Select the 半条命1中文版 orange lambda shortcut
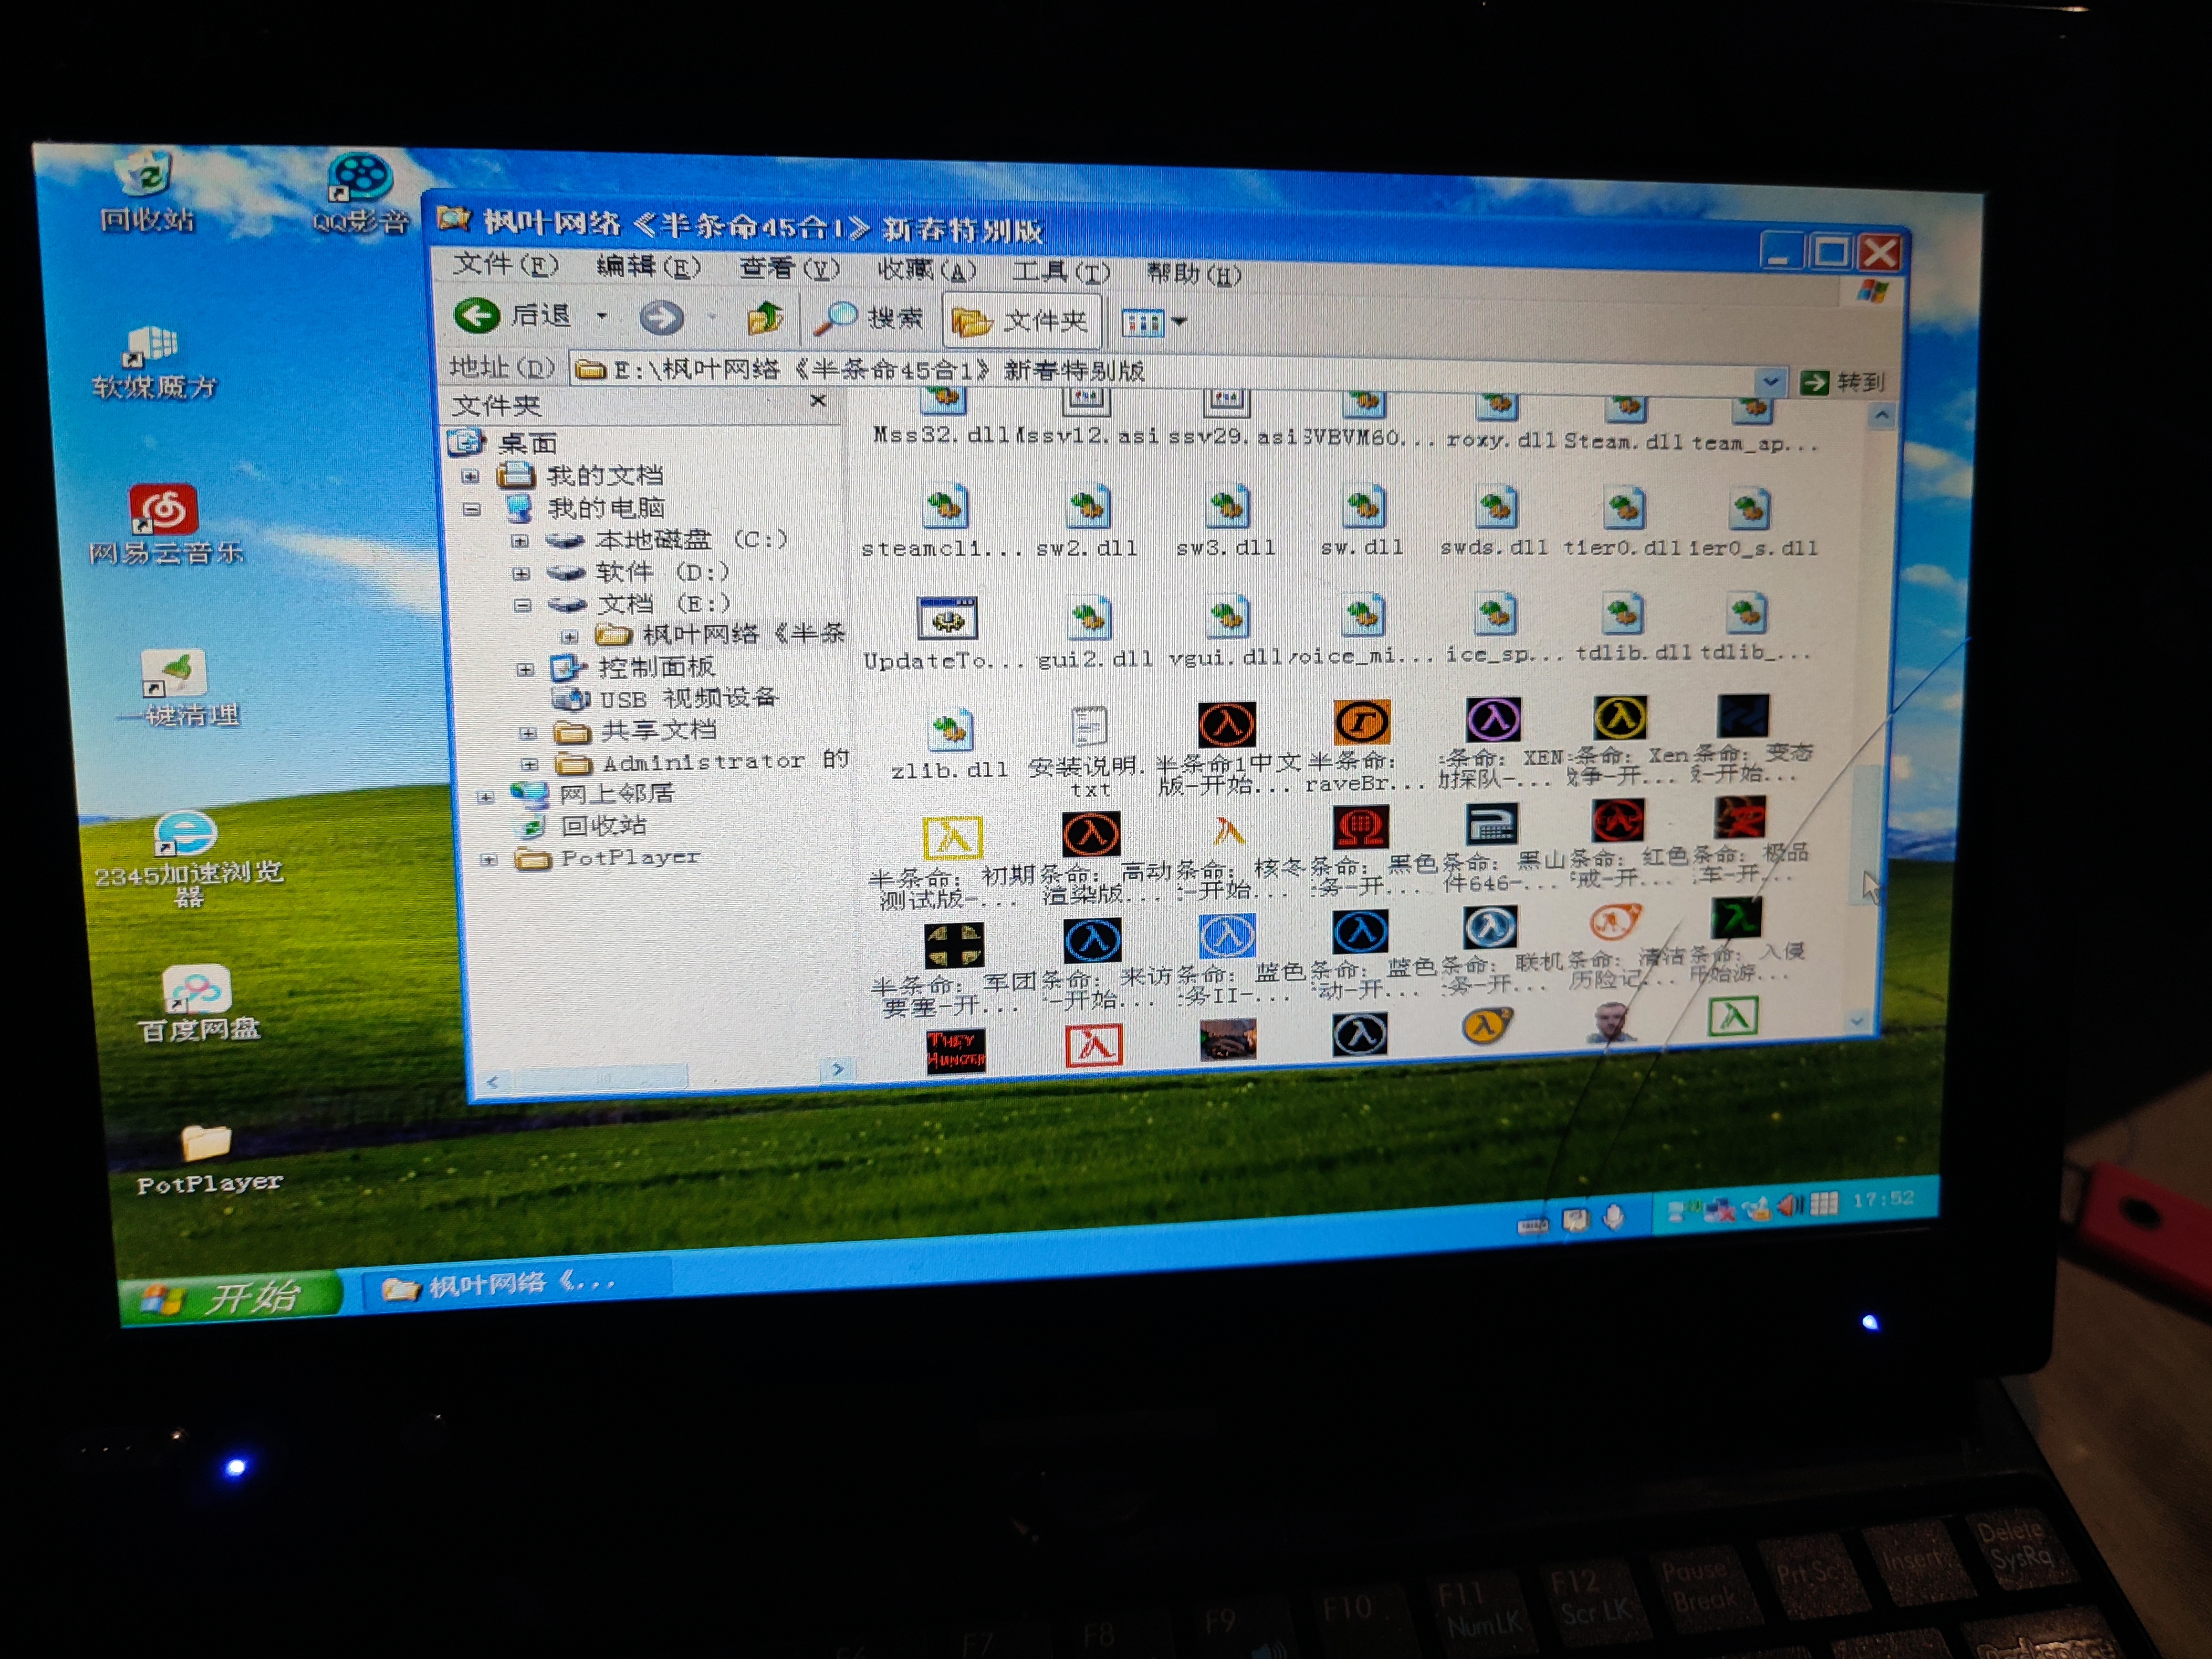This screenshot has width=2212, height=1659. [1227, 724]
